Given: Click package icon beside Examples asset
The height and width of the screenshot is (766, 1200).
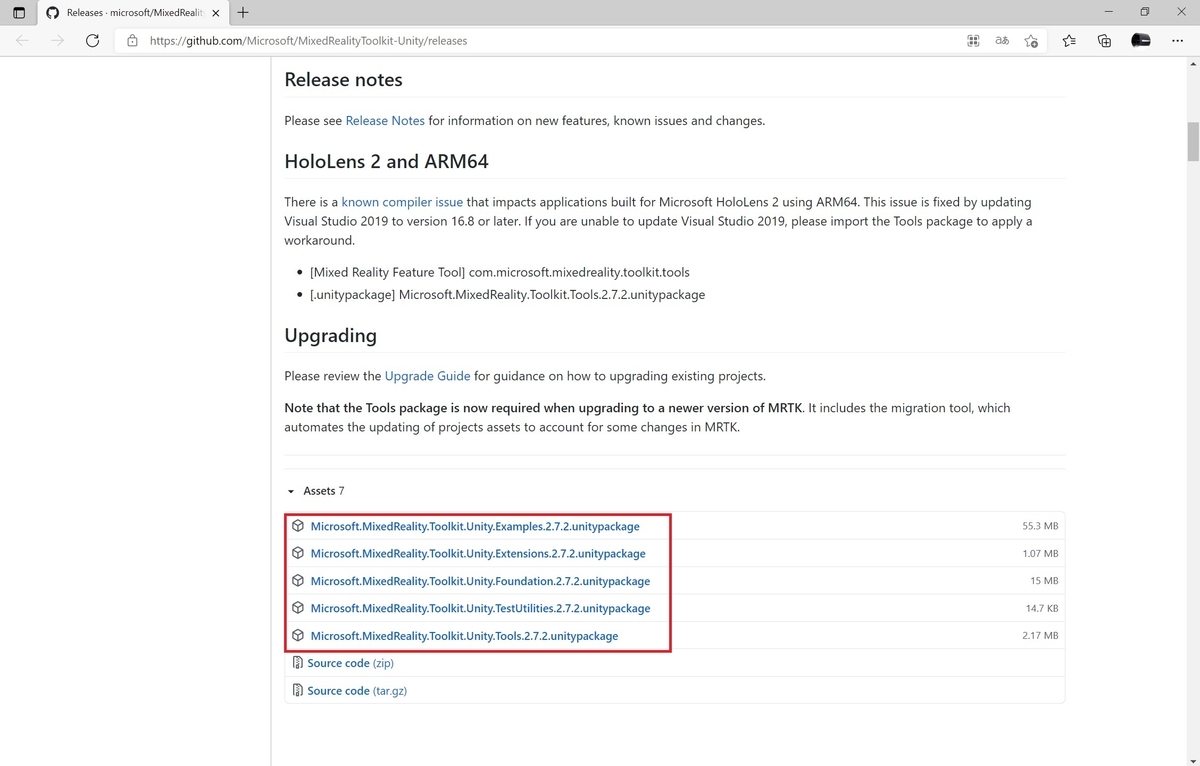Looking at the screenshot, I should [298, 526].
